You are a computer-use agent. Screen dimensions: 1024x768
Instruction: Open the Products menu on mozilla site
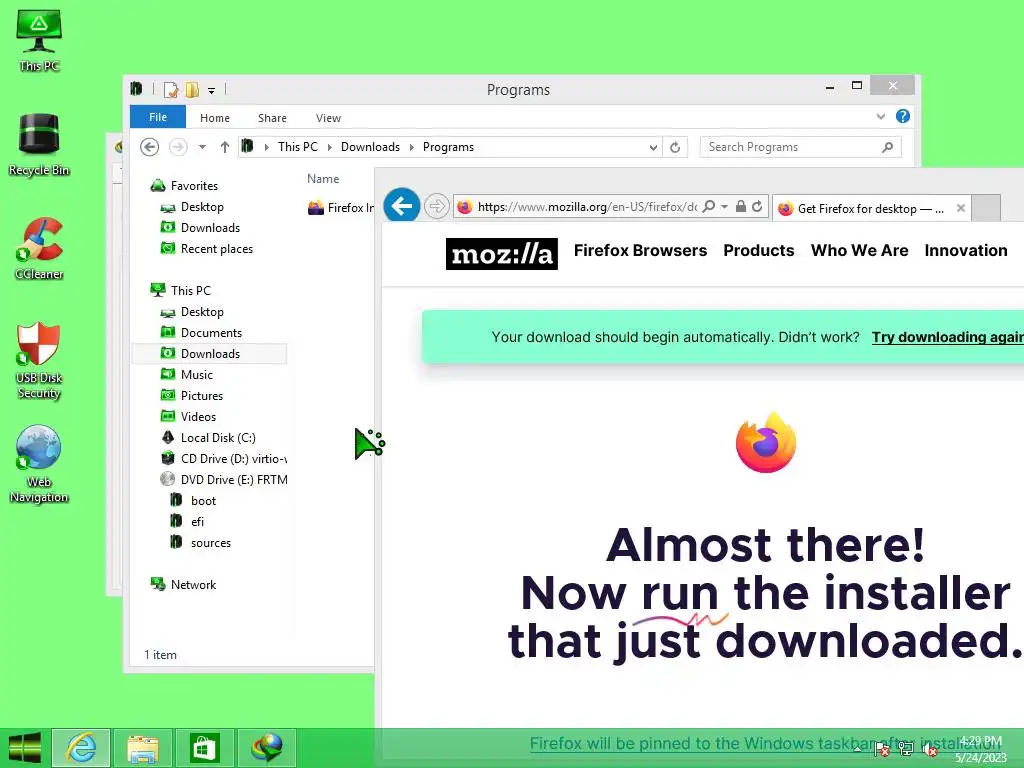coord(759,250)
